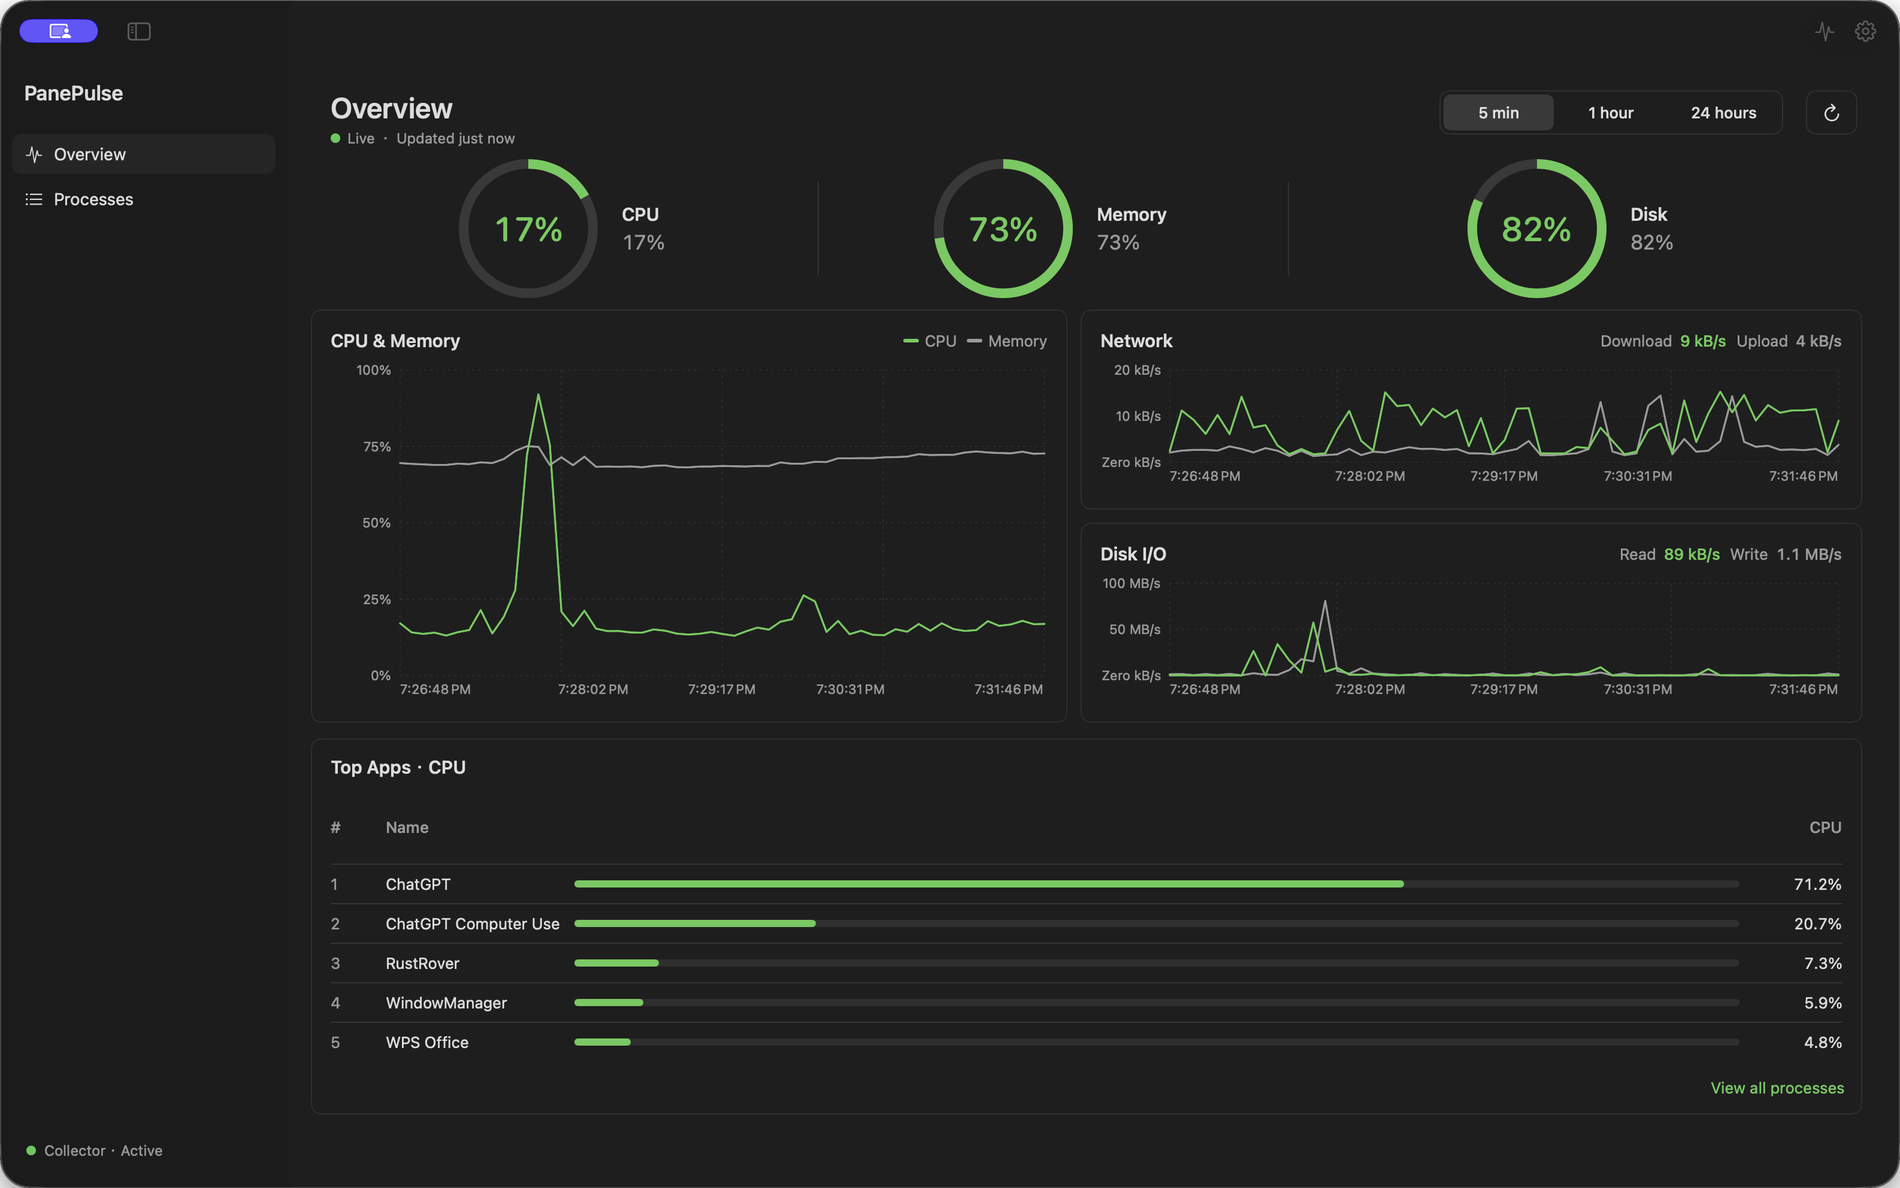Click the Network chart title
The width and height of the screenshot is (1900, 1188).
1136,341
